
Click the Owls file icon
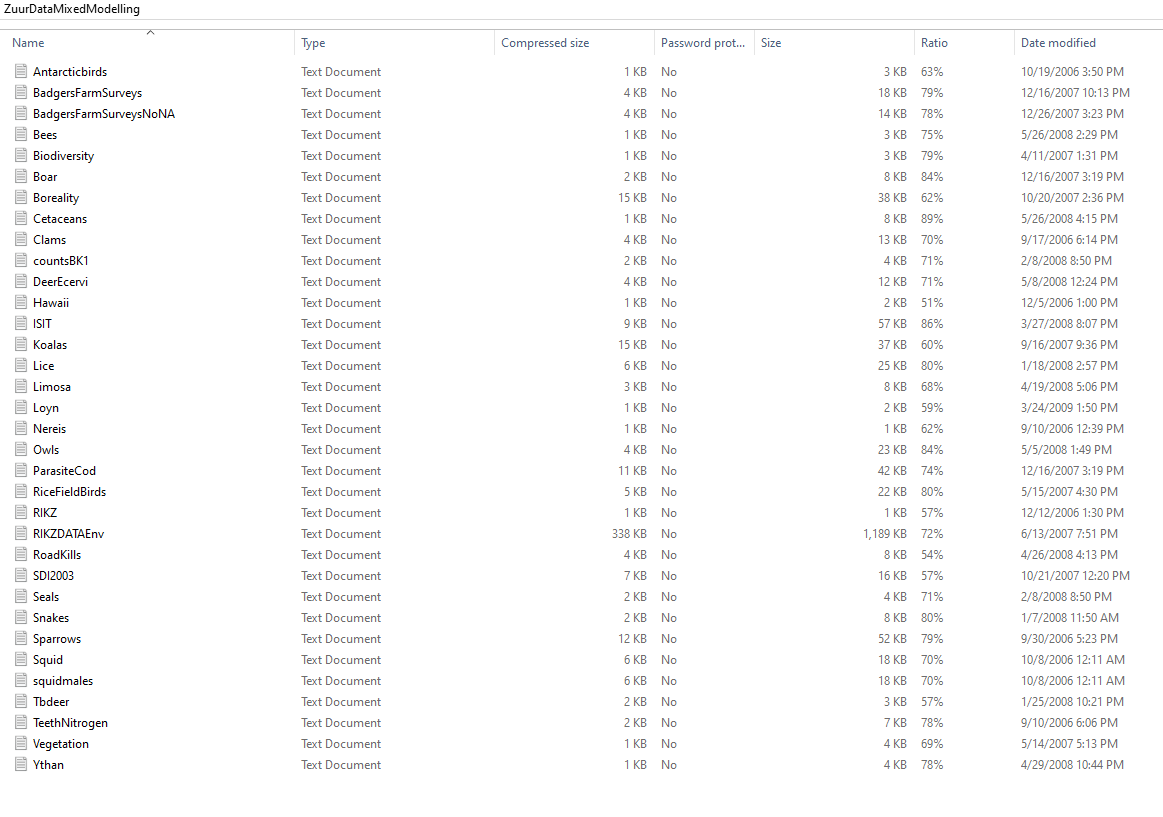tap(20, 450)
